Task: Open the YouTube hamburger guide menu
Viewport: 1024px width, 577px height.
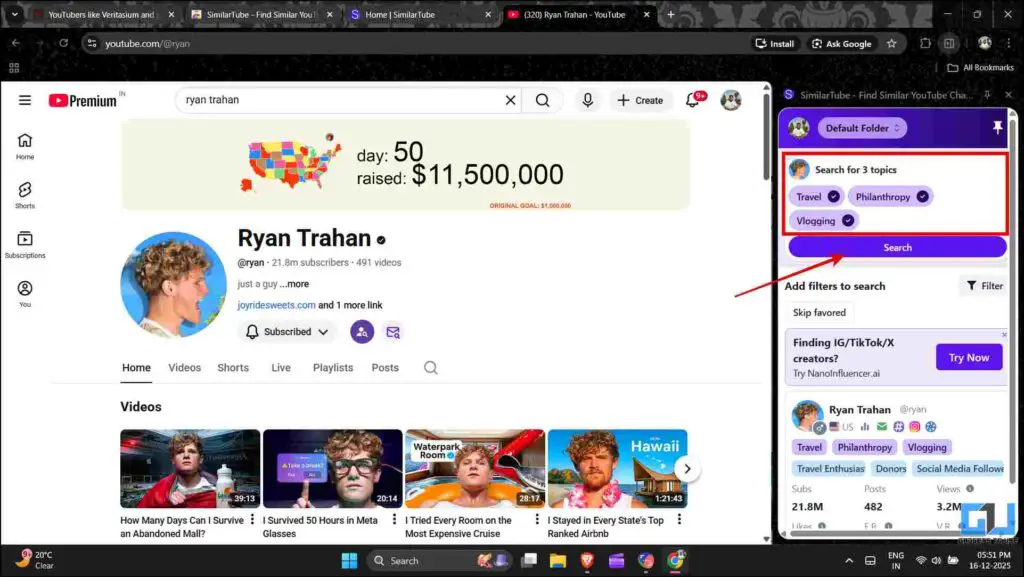Action: coord(25,100)
